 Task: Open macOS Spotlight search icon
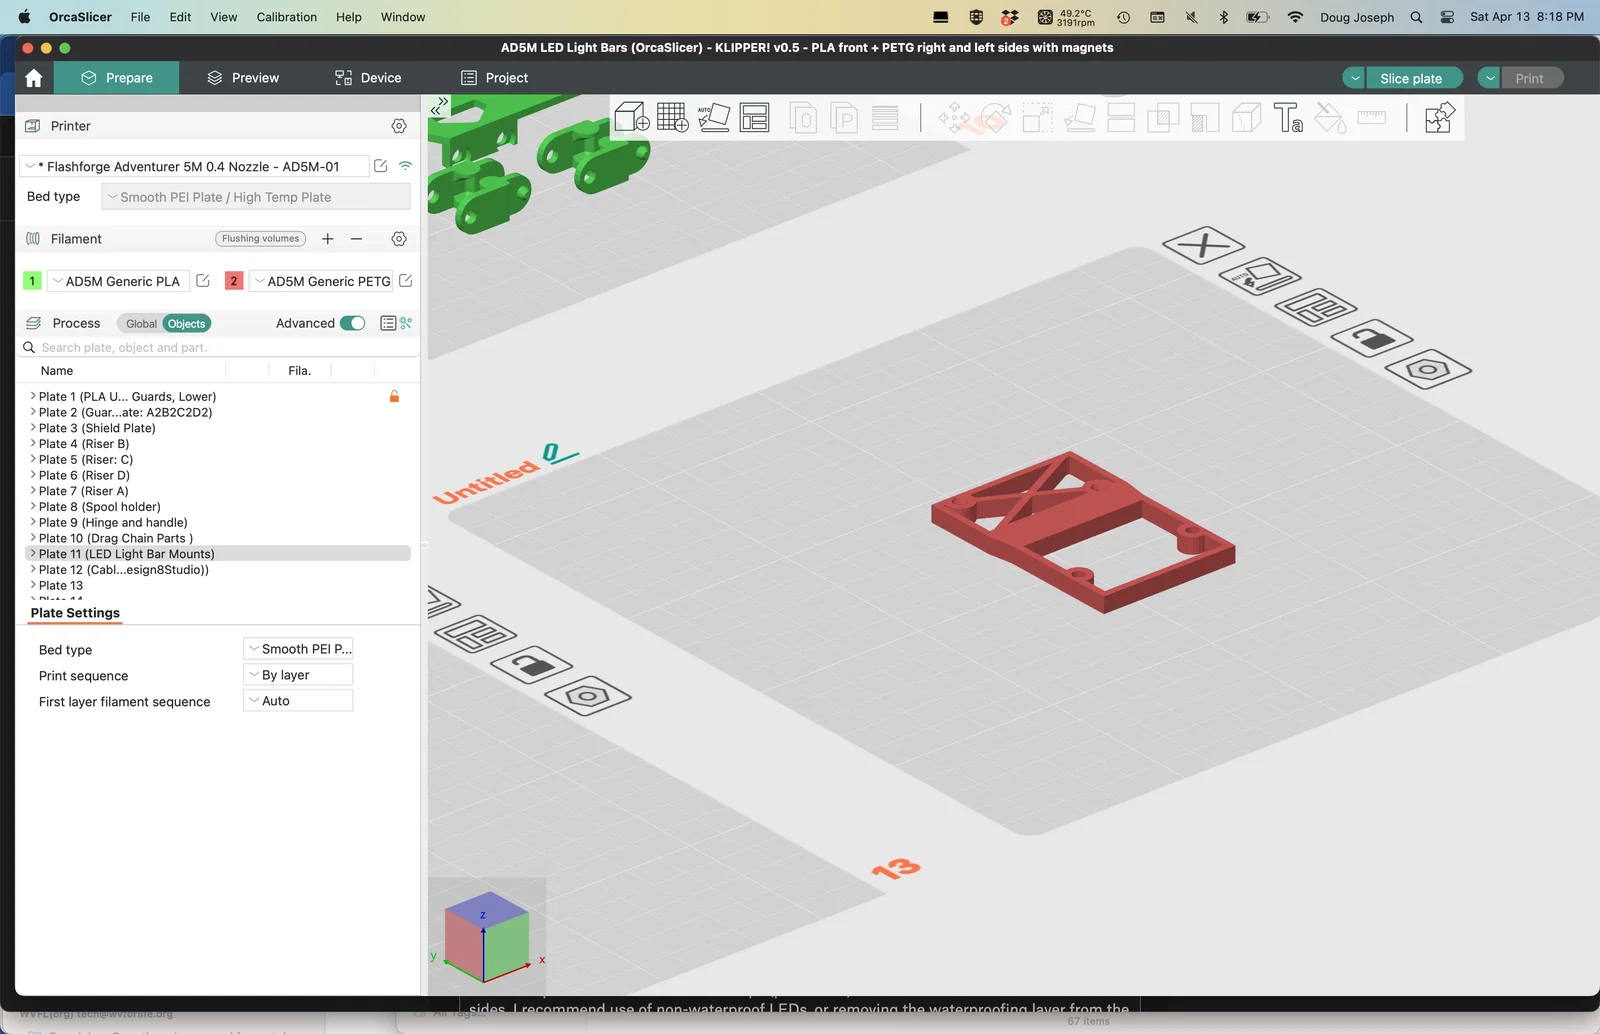1416,17
